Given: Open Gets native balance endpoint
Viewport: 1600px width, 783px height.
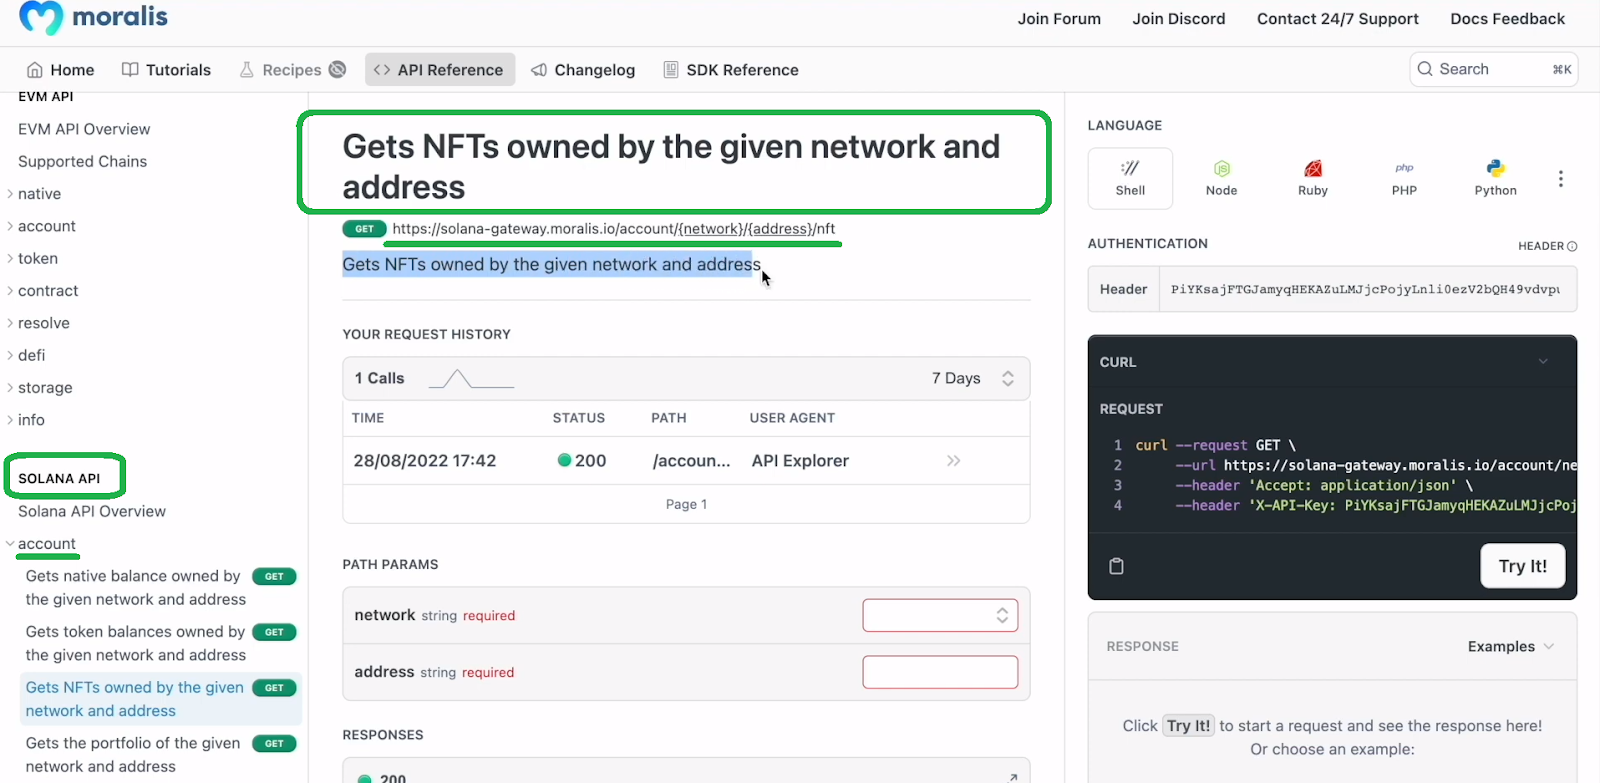Looking at the screenshot, I should 160,588.
